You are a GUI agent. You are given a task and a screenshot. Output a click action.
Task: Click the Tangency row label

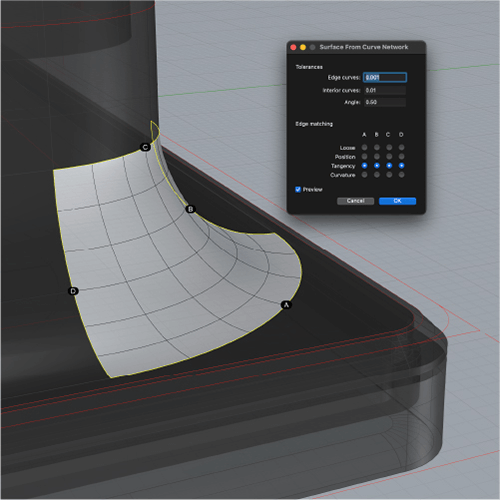click(x=343, y=166)
